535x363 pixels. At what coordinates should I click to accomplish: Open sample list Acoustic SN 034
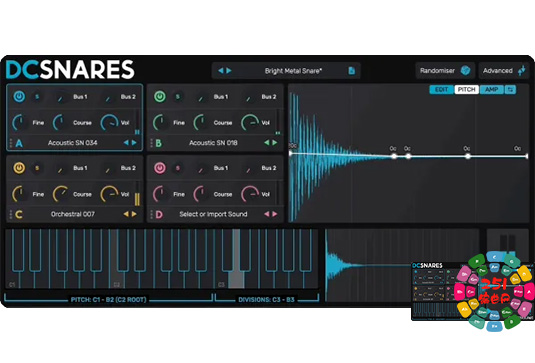pyautogui.click(x=73, y=143)
